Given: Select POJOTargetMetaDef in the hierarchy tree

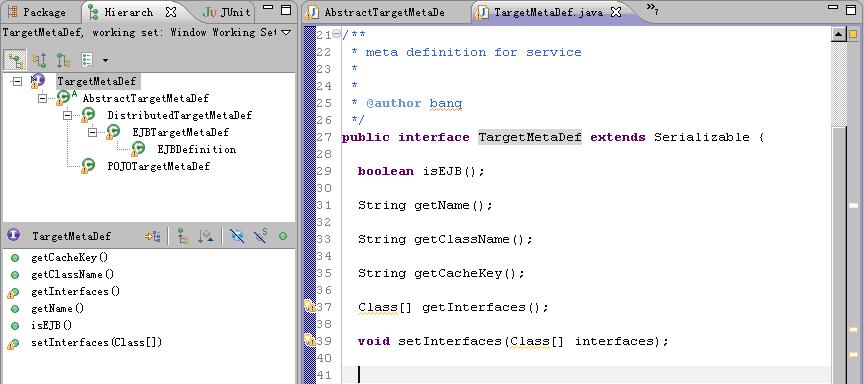Looking at the screenshot, I should point(159,166).
